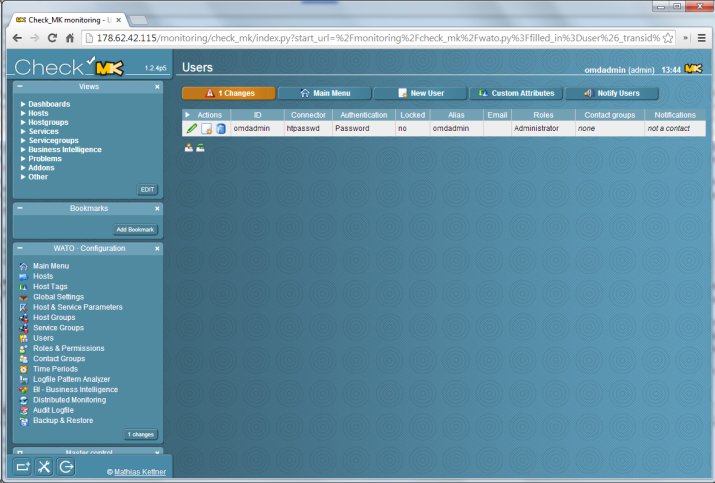Minimize the WATO Configuration snapin

(20, 248)
